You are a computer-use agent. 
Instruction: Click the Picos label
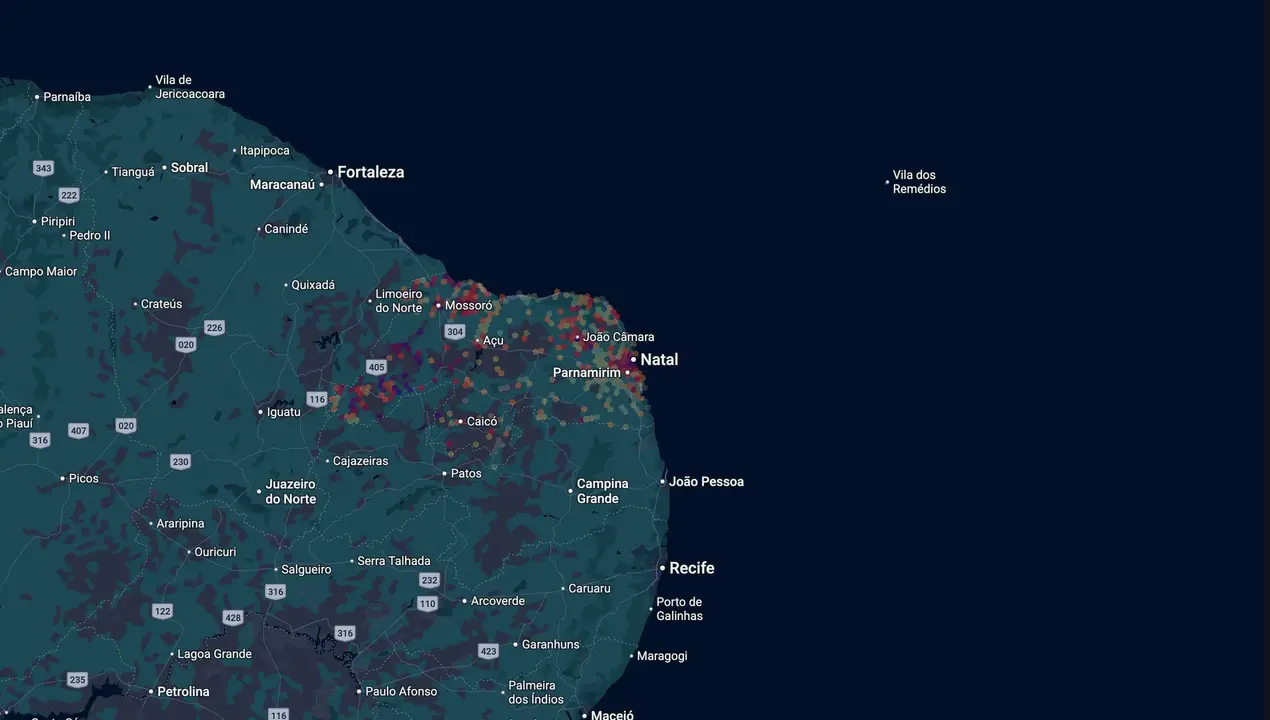(84, 479)
